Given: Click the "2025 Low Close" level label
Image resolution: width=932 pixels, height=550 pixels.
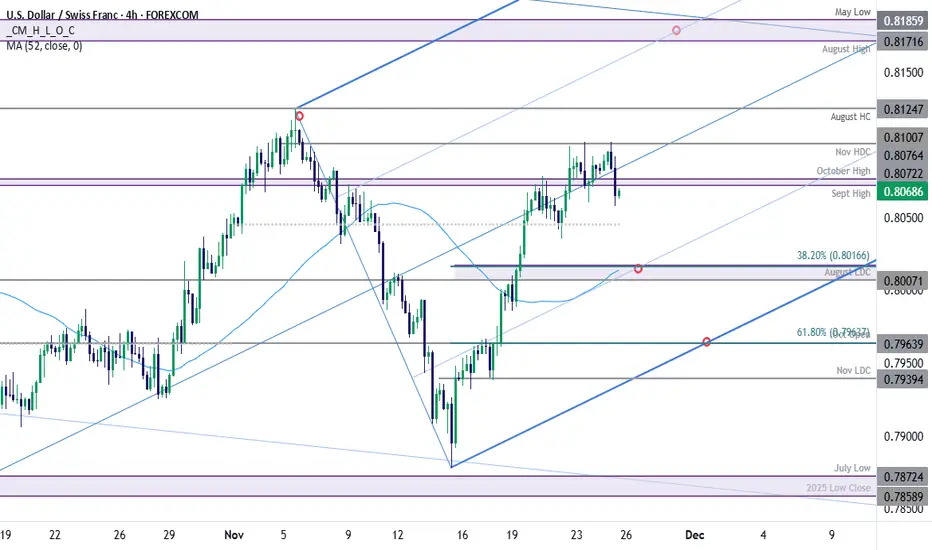Looking at the screenshot, I should click(x=838, y=488).
